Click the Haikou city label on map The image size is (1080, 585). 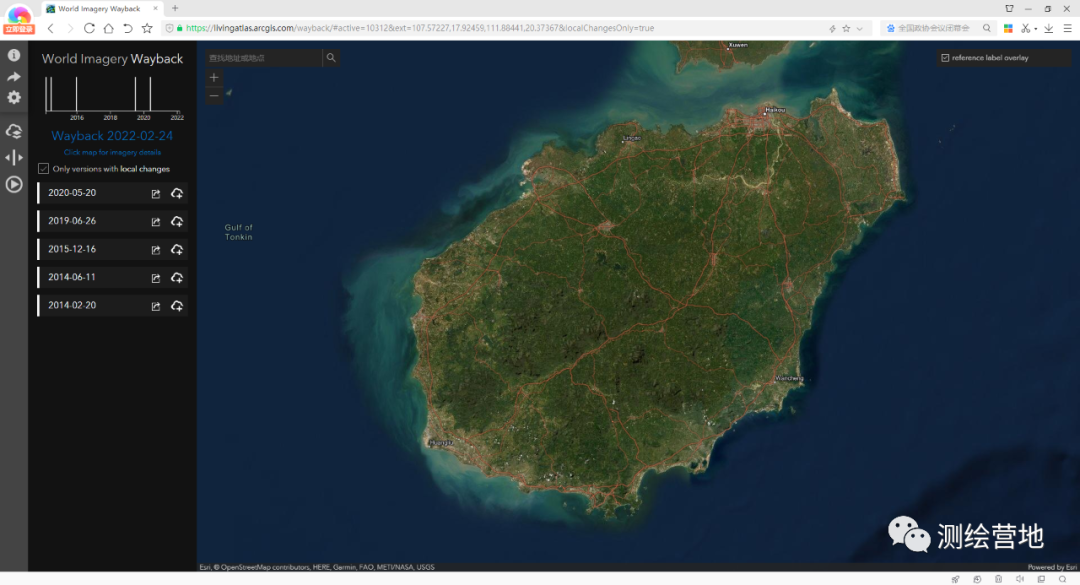point(775,110)
